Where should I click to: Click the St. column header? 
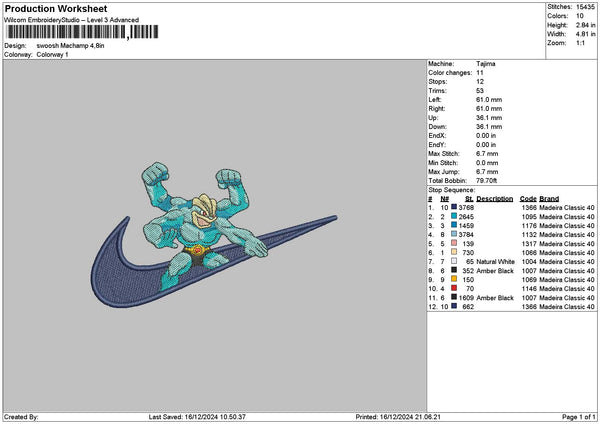click(469, 199)
